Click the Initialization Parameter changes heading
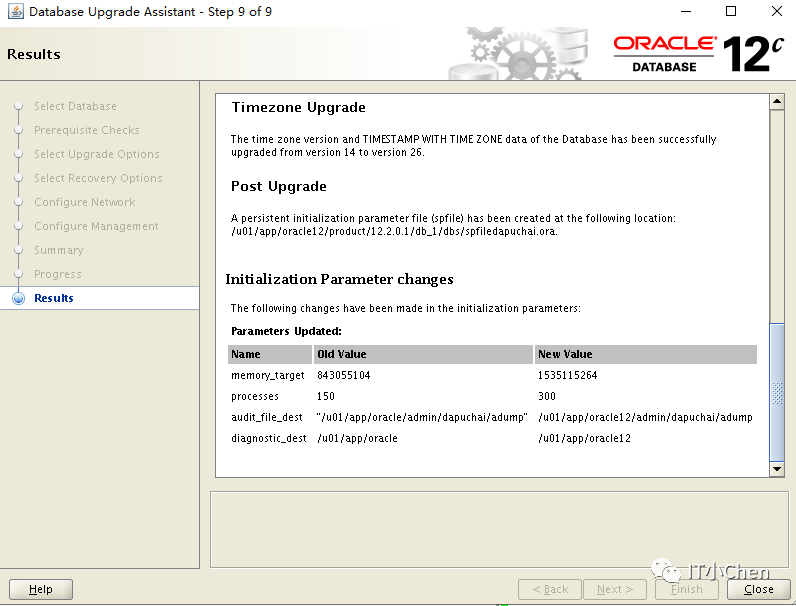The image size is (796, 606). (339, 279)
